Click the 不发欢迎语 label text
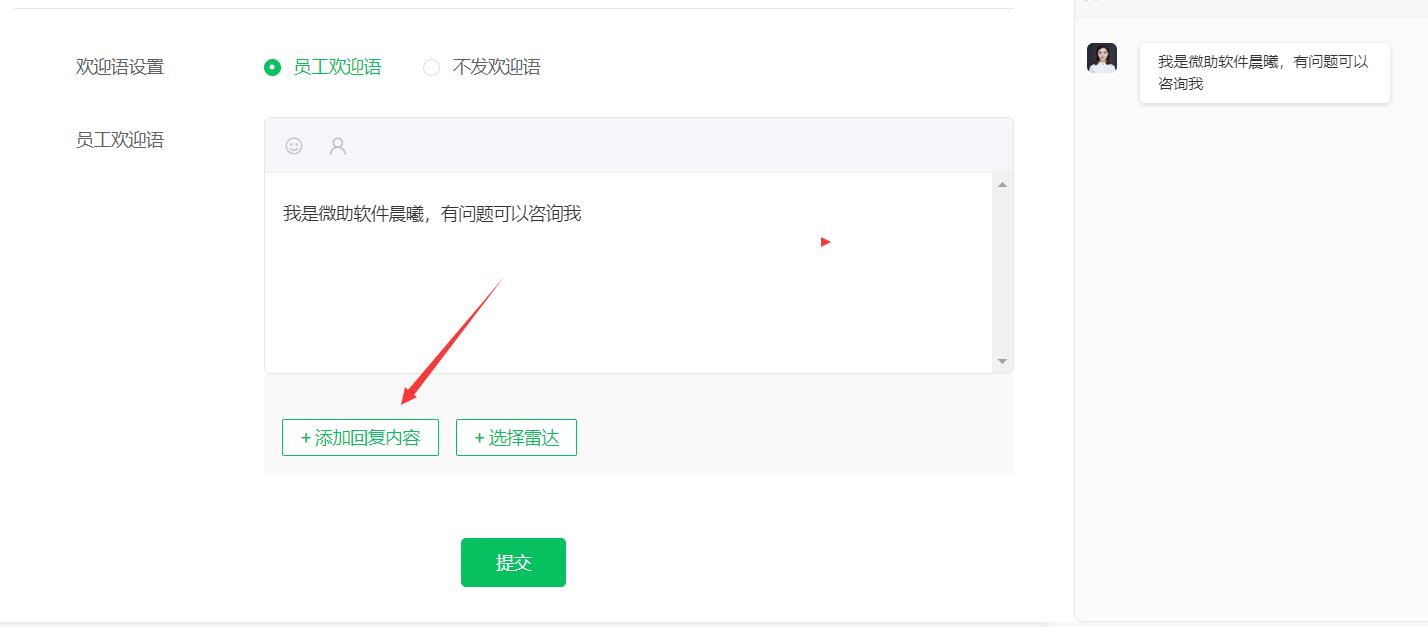The height and width of the screenshot is (627, 1428). 496,67
